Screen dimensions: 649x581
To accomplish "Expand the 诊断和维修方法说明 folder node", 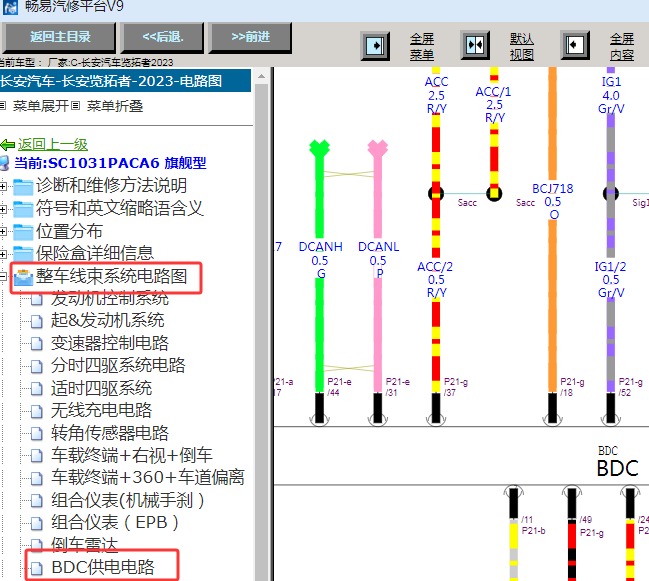I will (x=3, y=186).
